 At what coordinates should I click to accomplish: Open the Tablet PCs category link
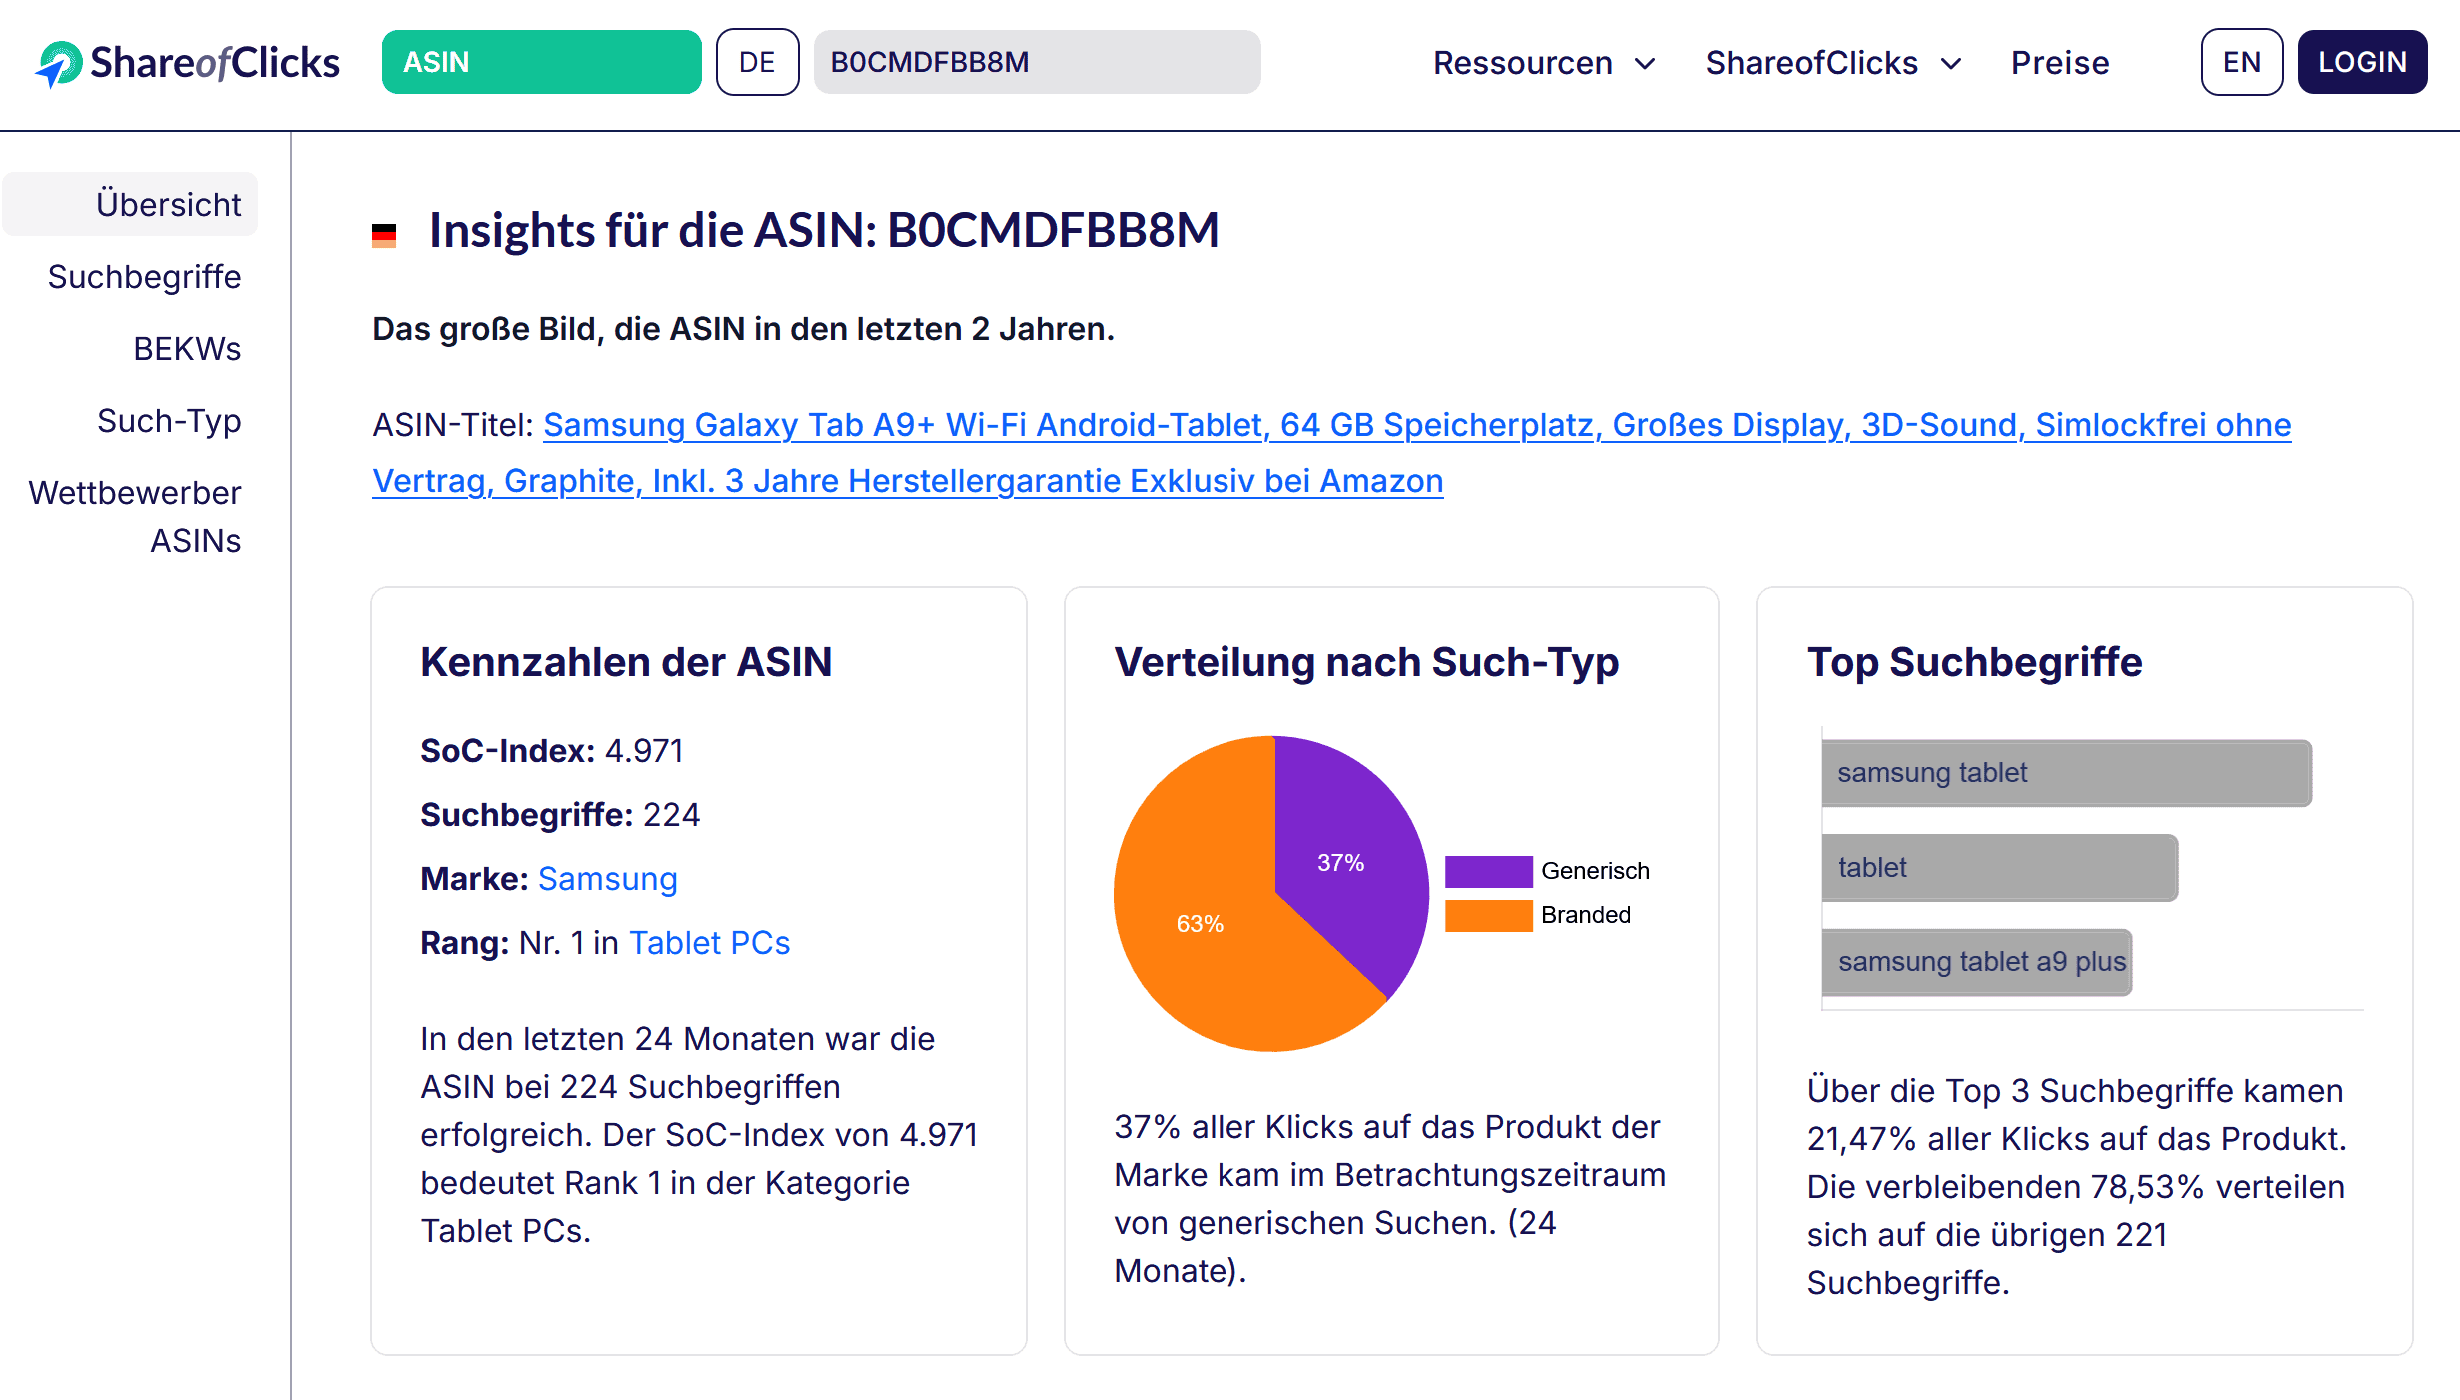point(709,943)
